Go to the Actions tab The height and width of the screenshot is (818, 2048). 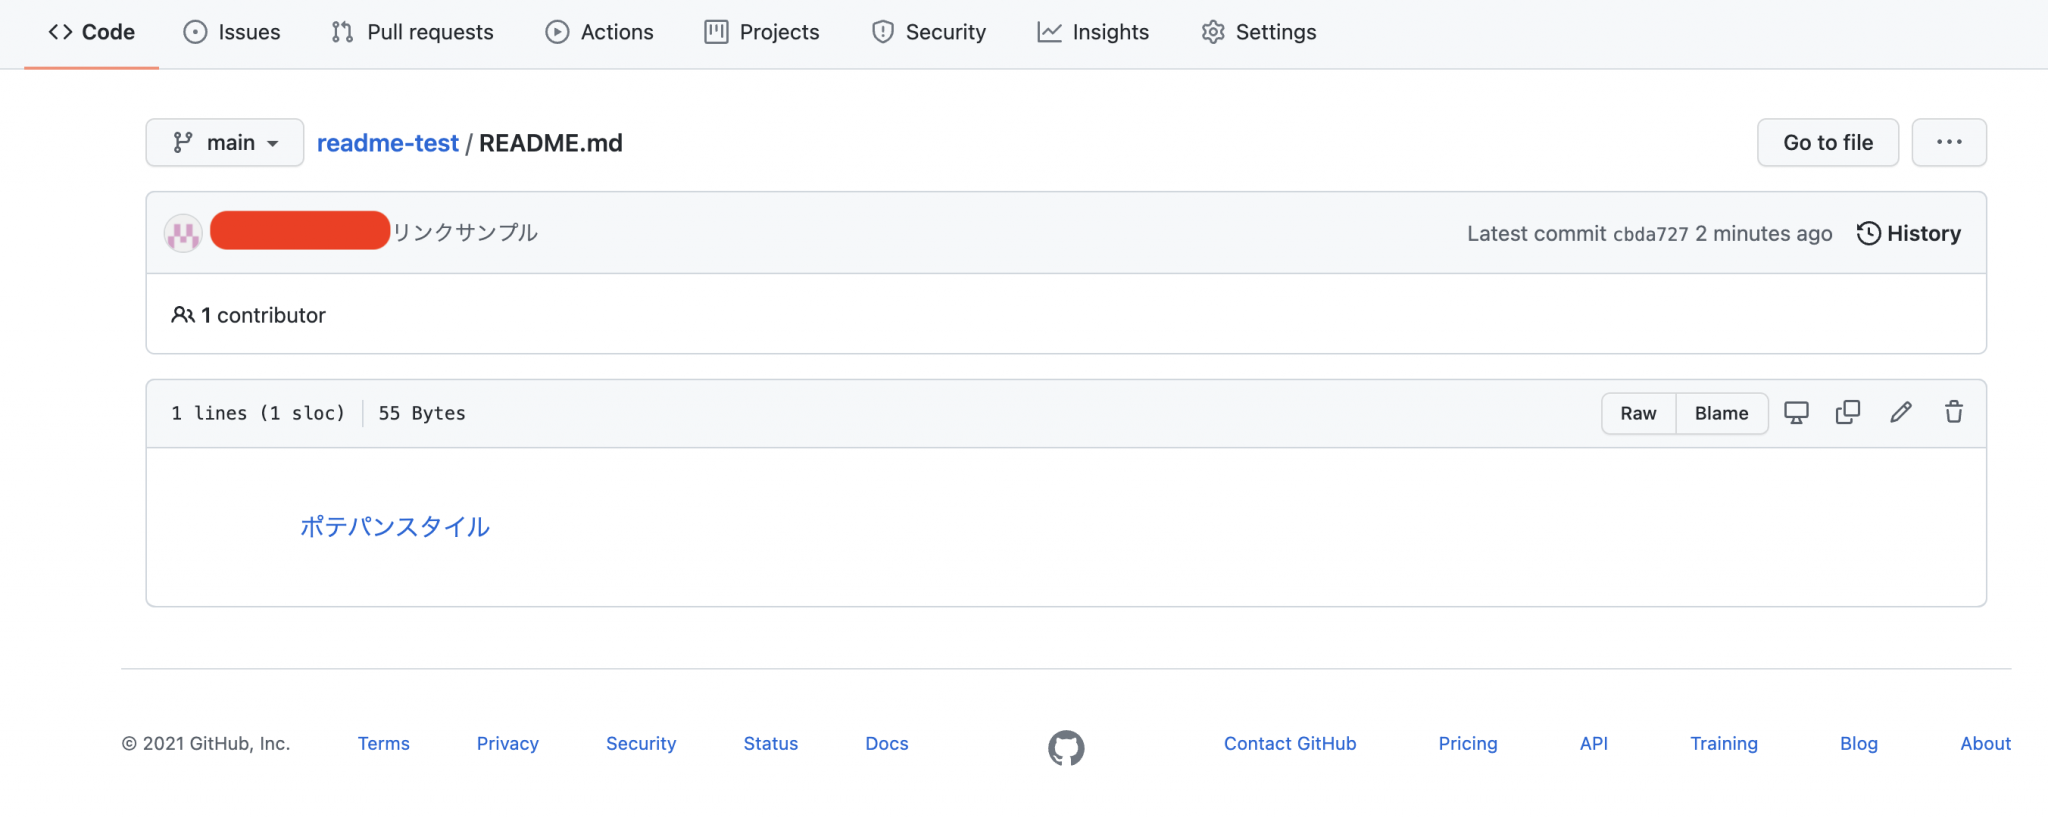pos(599,32)
